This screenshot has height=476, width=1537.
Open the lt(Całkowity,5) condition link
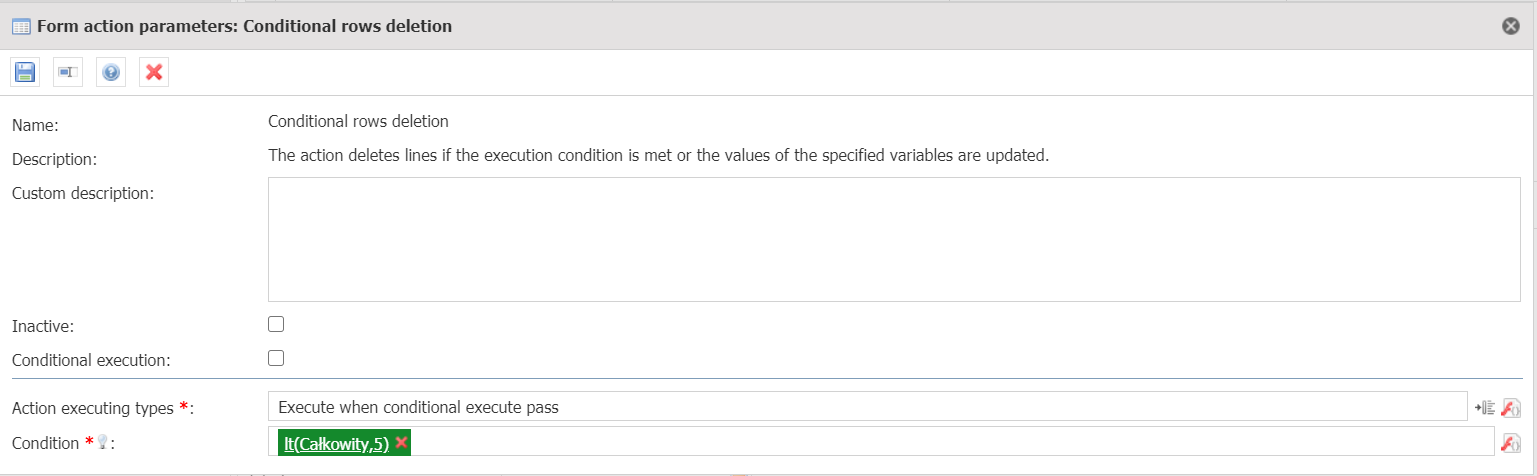click(x=336, y=443)
